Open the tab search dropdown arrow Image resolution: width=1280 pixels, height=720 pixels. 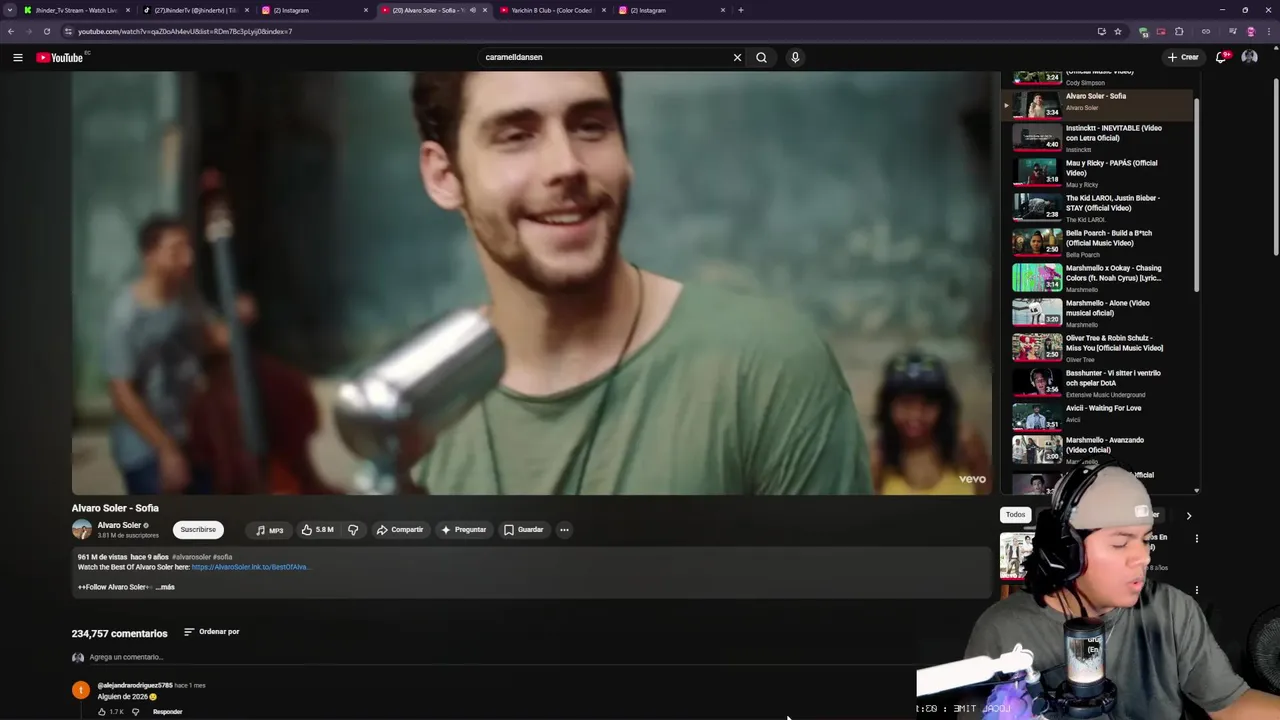click(9, 10)
